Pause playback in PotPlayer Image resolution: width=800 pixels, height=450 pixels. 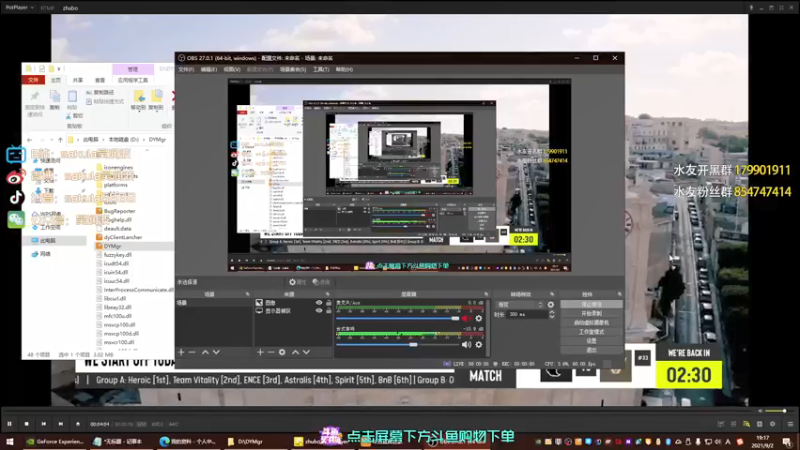pos(9,423)
